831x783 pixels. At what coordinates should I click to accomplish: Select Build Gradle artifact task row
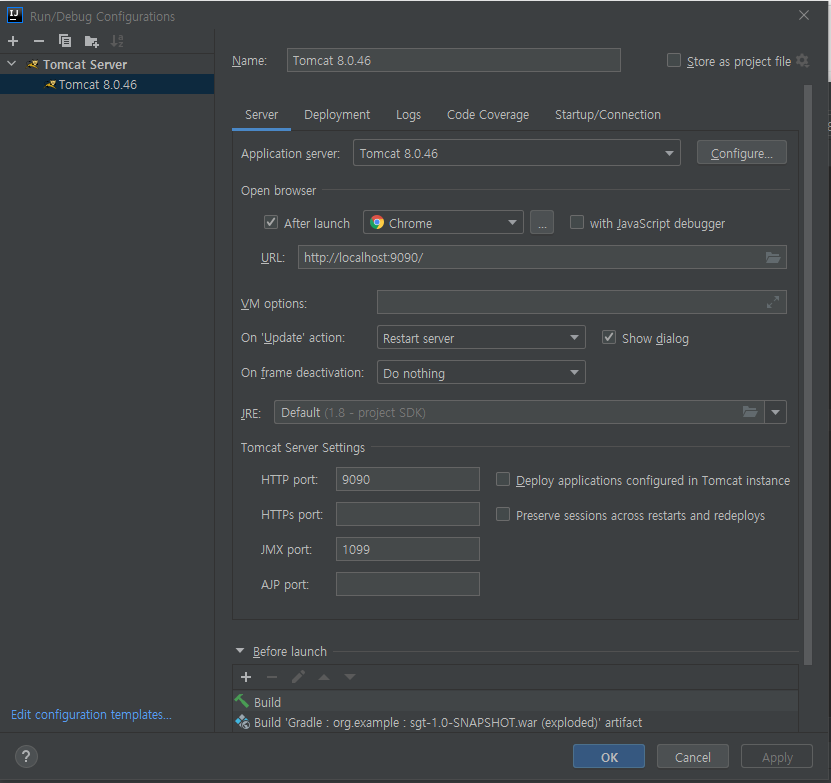coord(515,722)
